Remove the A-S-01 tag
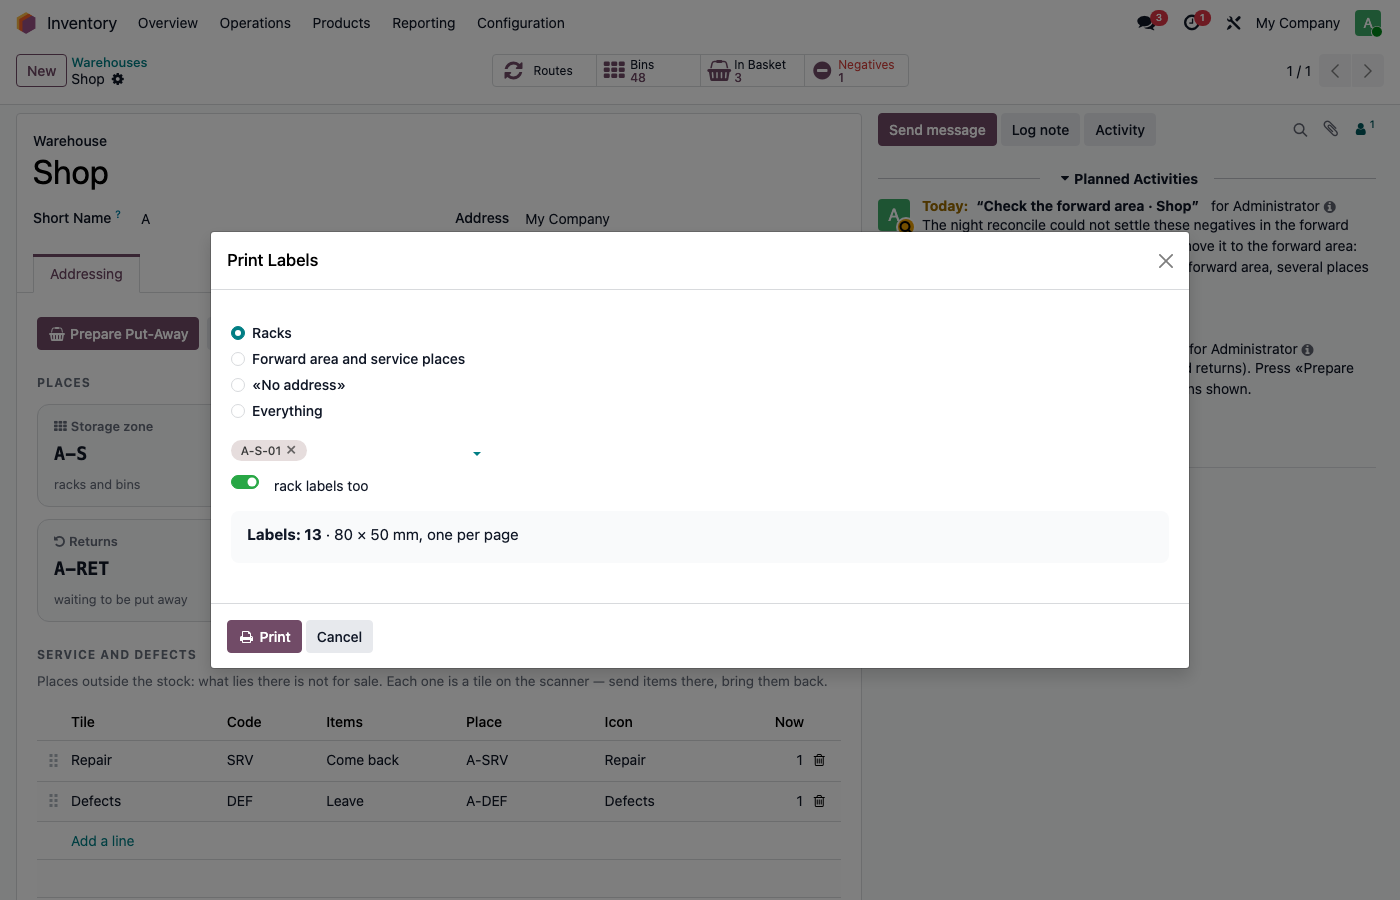Screen dimensions: 1400x900 click(291, 450)
